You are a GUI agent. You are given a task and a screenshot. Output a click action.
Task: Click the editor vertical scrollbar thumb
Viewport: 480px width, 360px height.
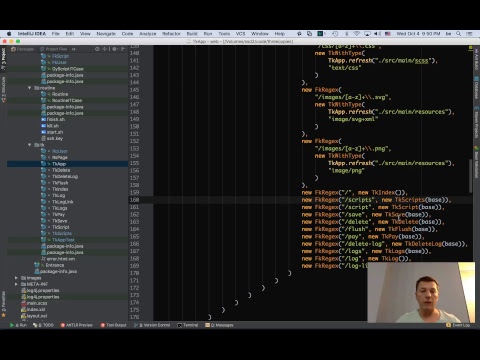click(x=470, y=176)
